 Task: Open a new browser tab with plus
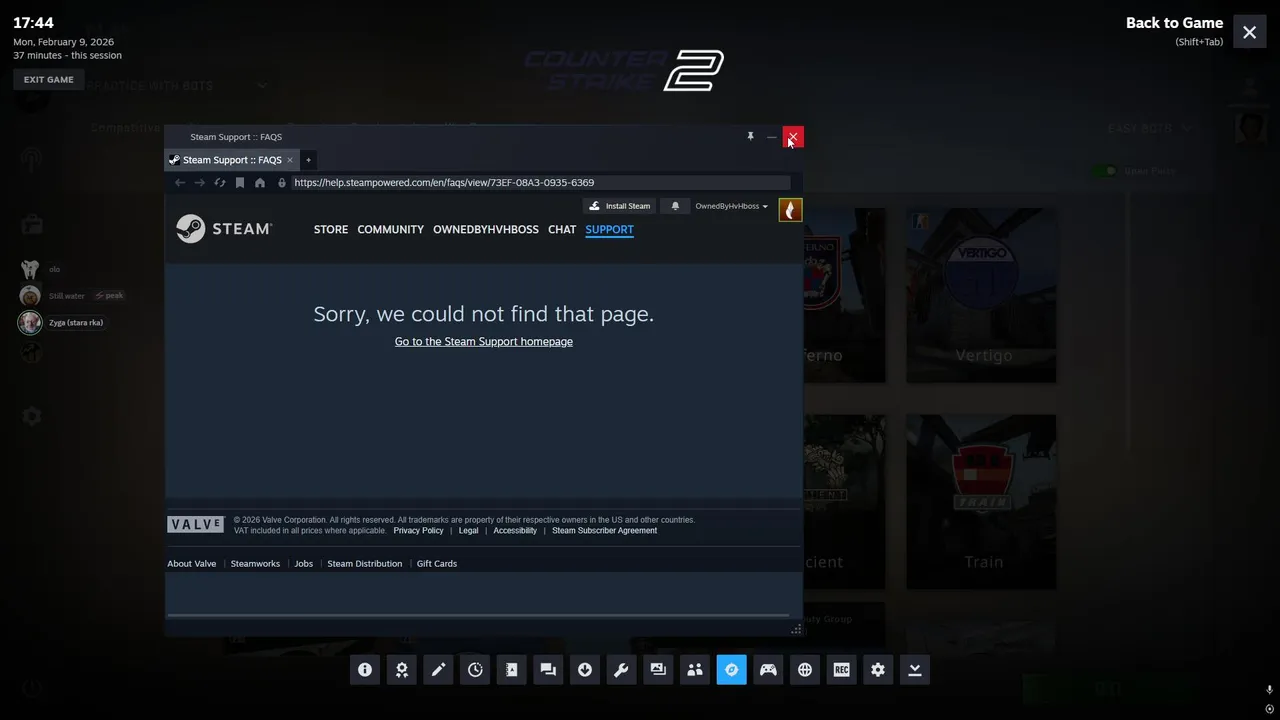pos(309,160)
